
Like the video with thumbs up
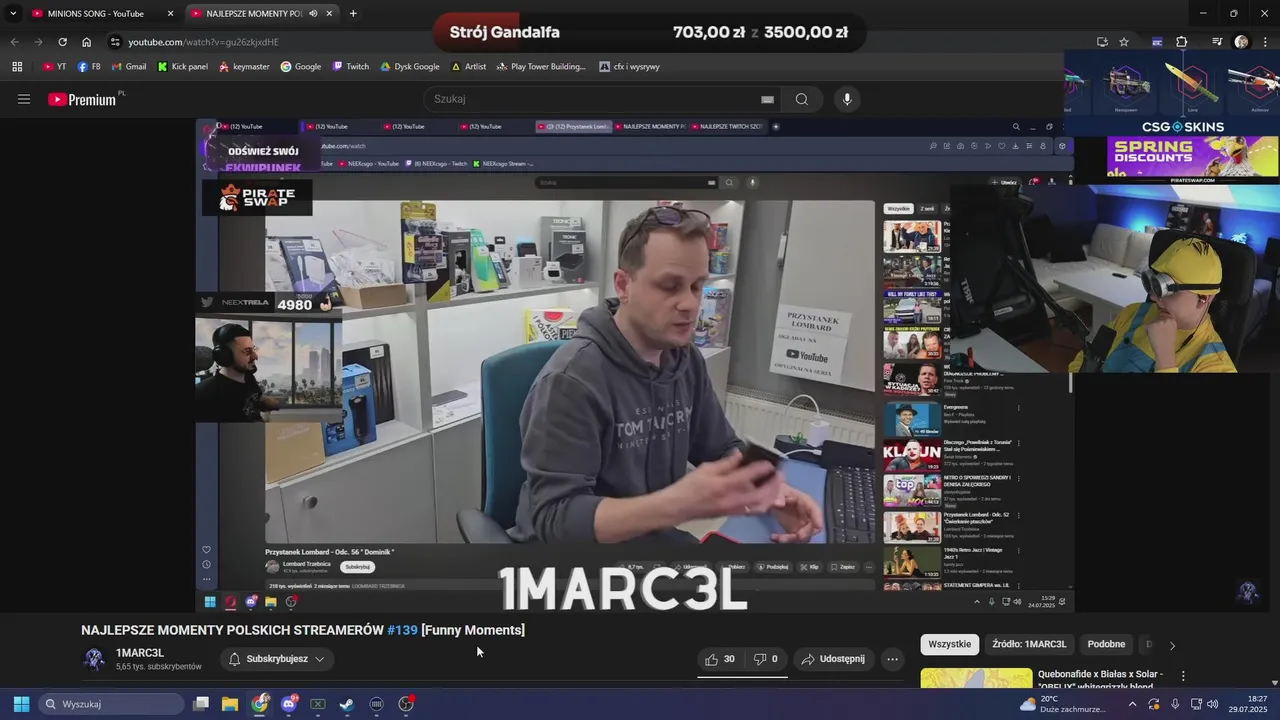(x=720, y=659)
